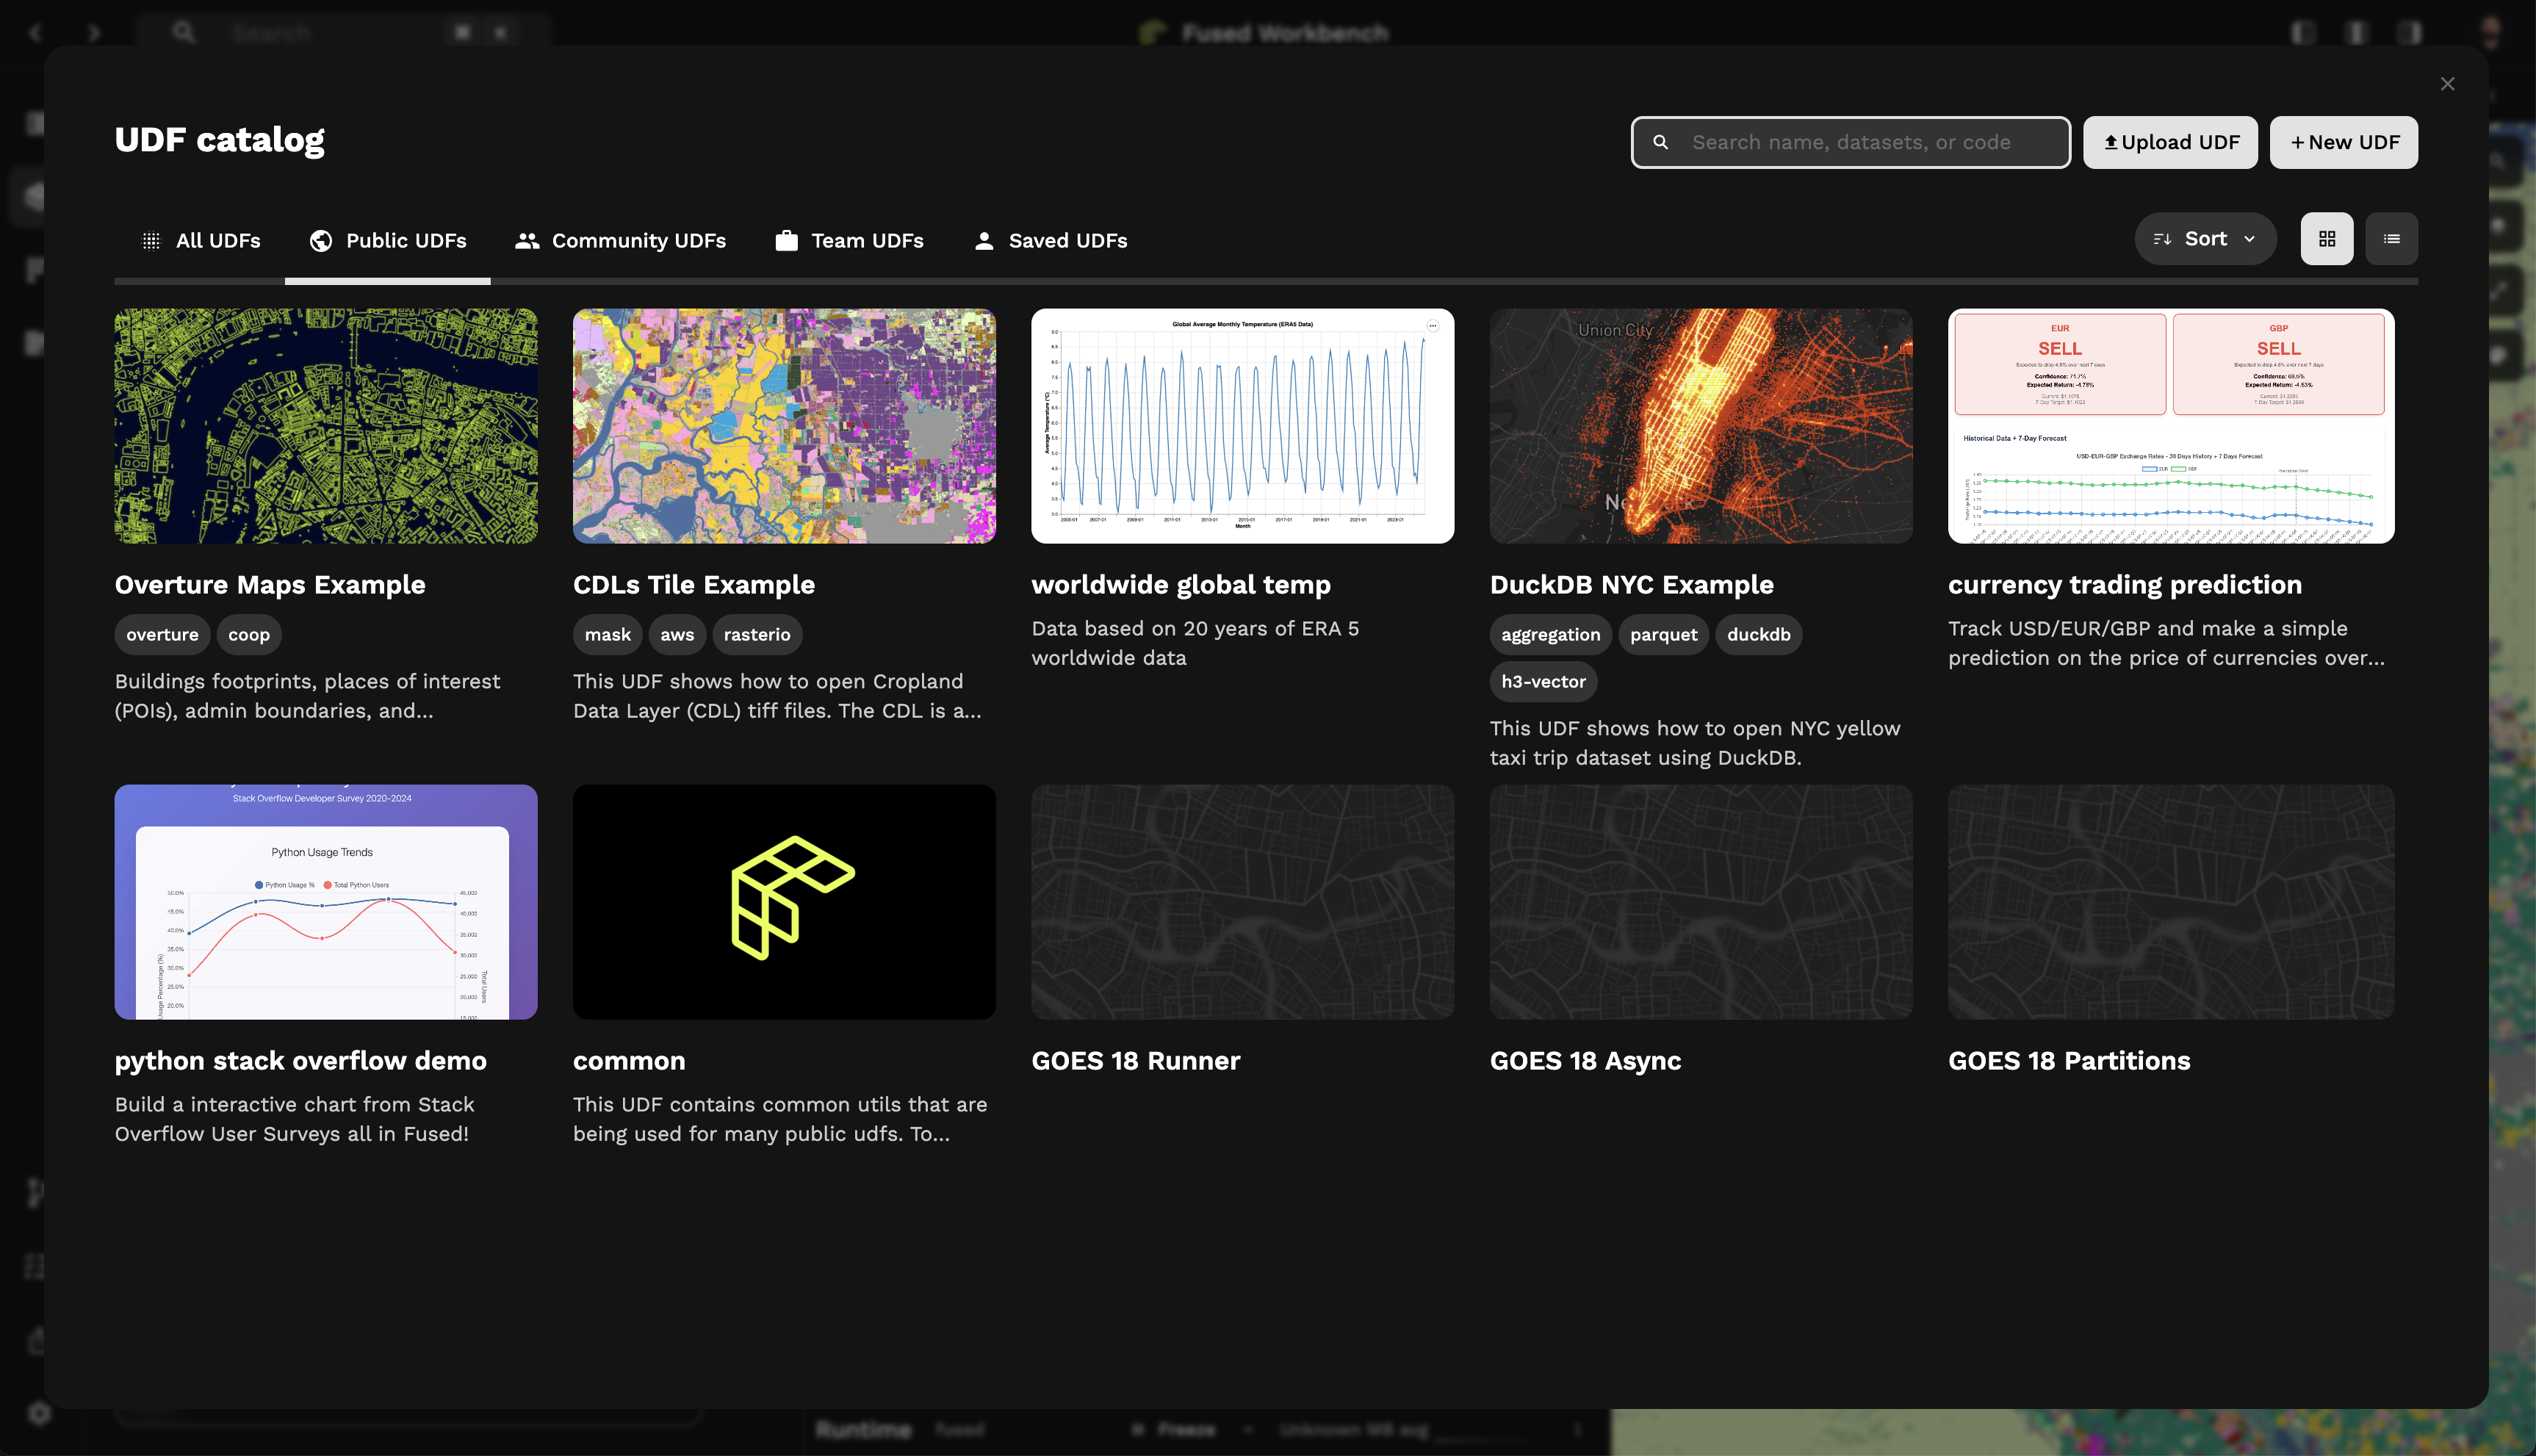The height and width of the screenshot is (1456, 2536).
Task: Open the Team UDFs tab
Action: [x=849, y=241]
